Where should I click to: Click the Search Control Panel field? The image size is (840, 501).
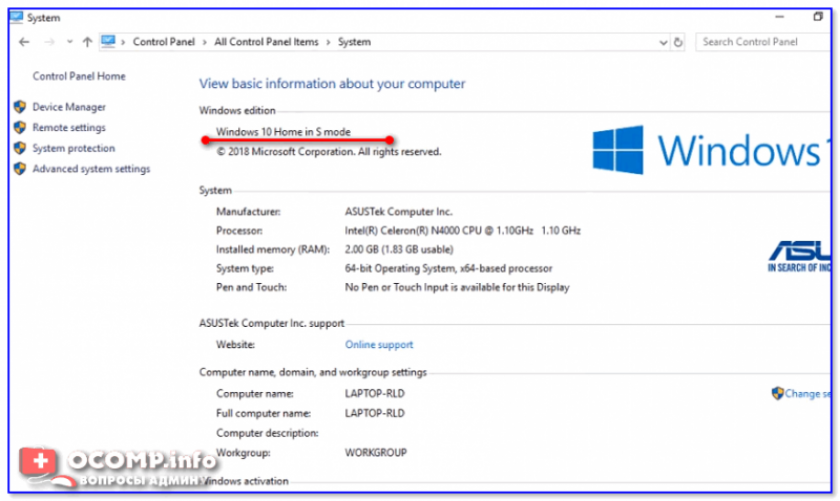click(763, 42)
